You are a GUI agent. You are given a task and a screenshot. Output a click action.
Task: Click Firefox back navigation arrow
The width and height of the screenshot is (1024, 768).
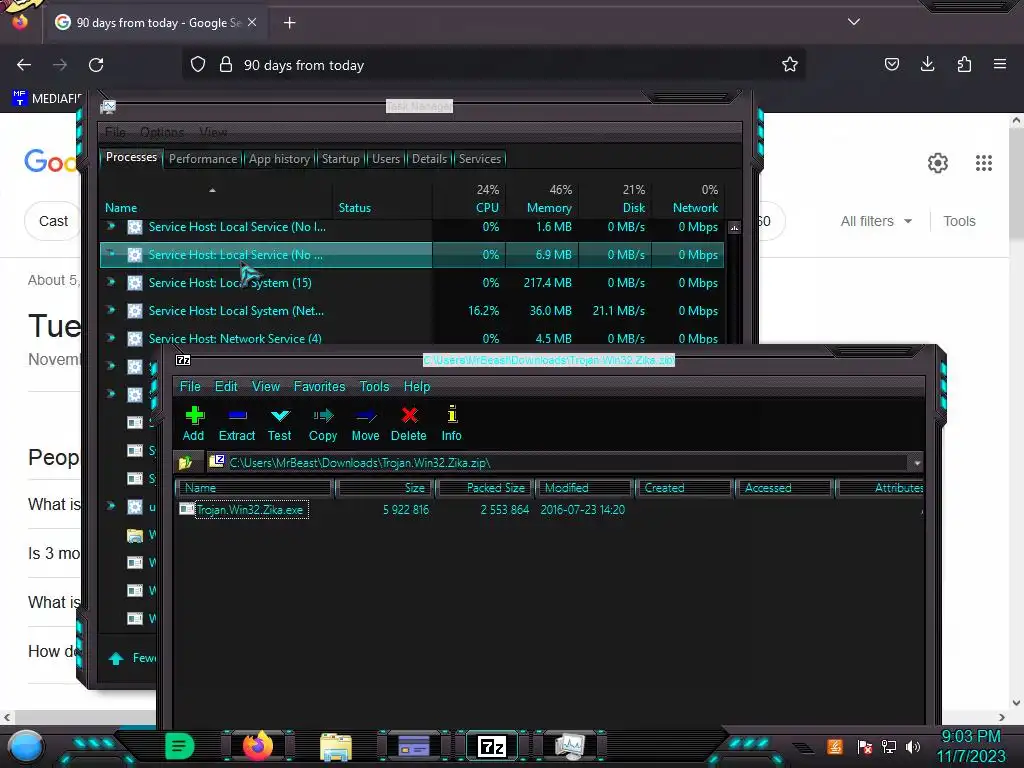24,65
